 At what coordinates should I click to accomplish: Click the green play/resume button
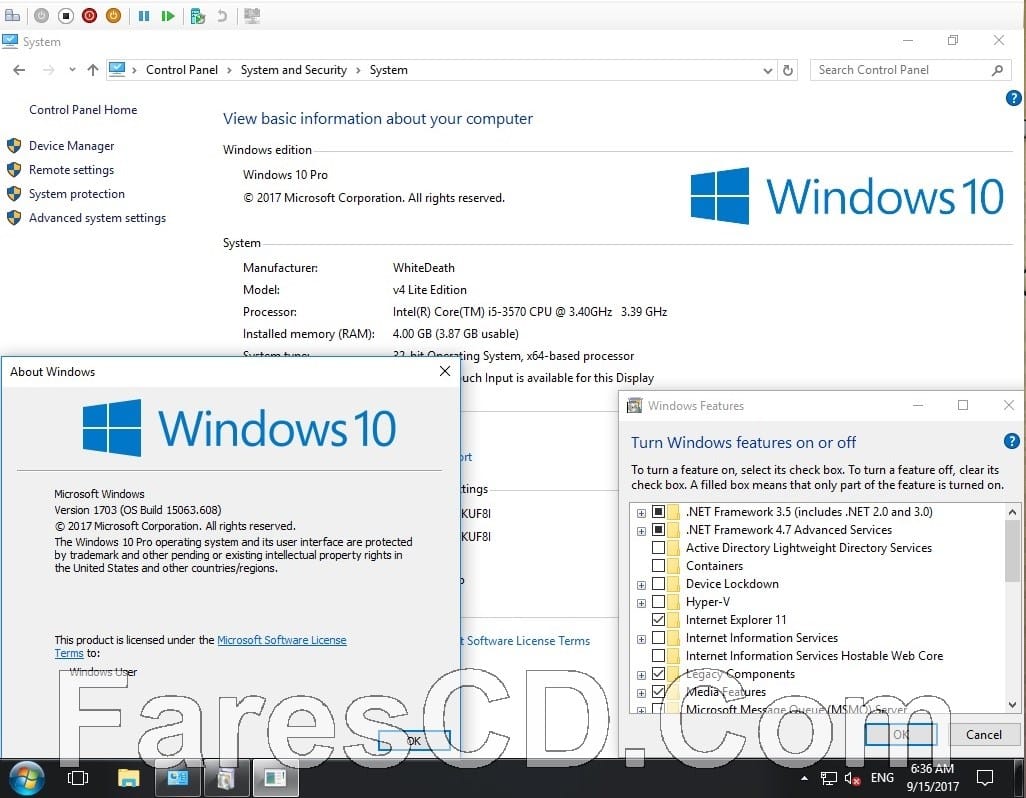(168, 16)
